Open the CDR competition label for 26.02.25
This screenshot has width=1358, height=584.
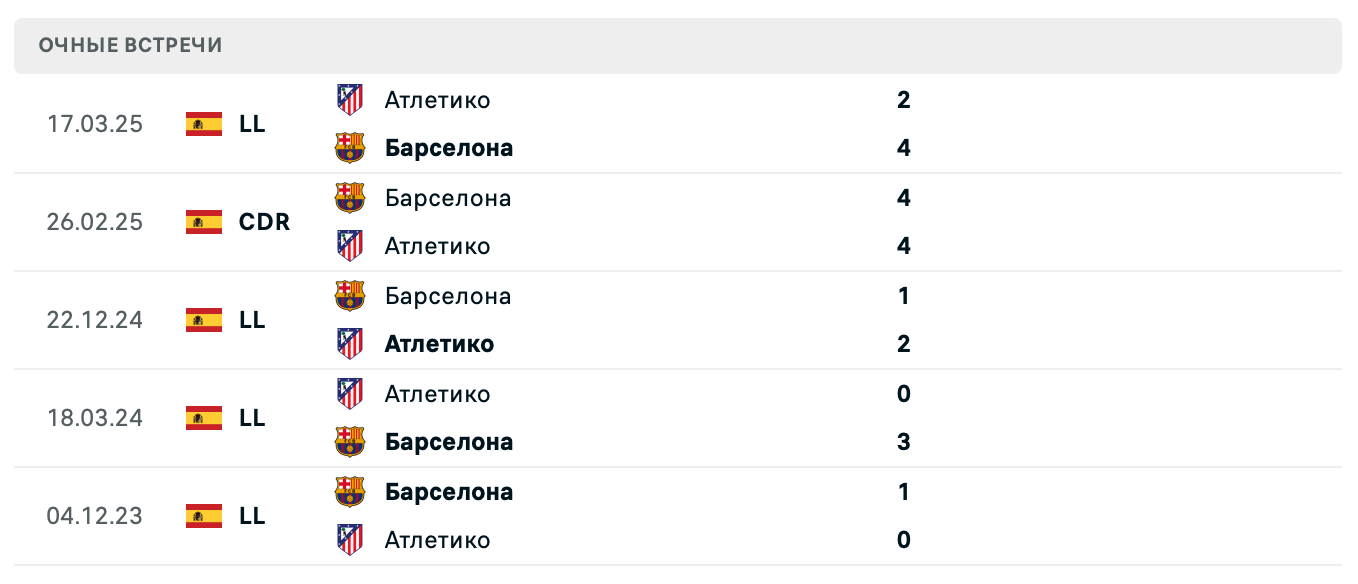[x=264, y=222]
